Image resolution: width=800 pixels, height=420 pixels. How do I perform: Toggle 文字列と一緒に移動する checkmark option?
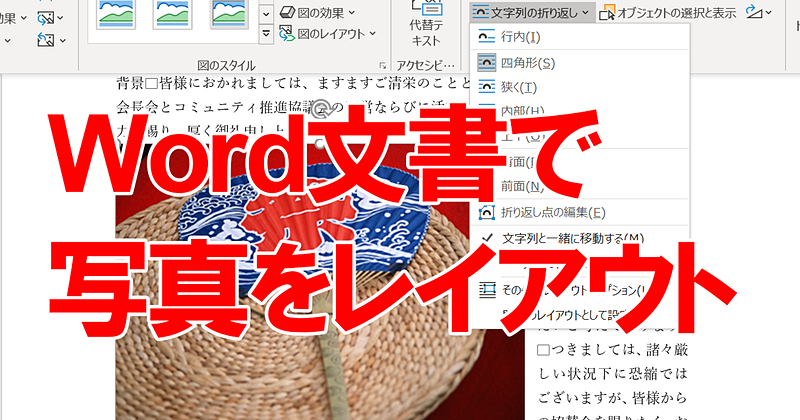pos(580,238)
